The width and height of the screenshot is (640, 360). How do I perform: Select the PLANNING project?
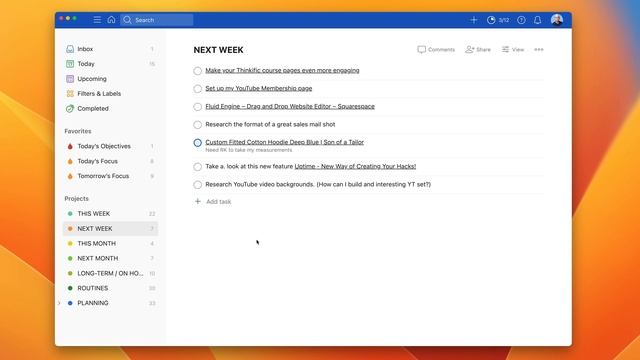[x=110, y=303]
